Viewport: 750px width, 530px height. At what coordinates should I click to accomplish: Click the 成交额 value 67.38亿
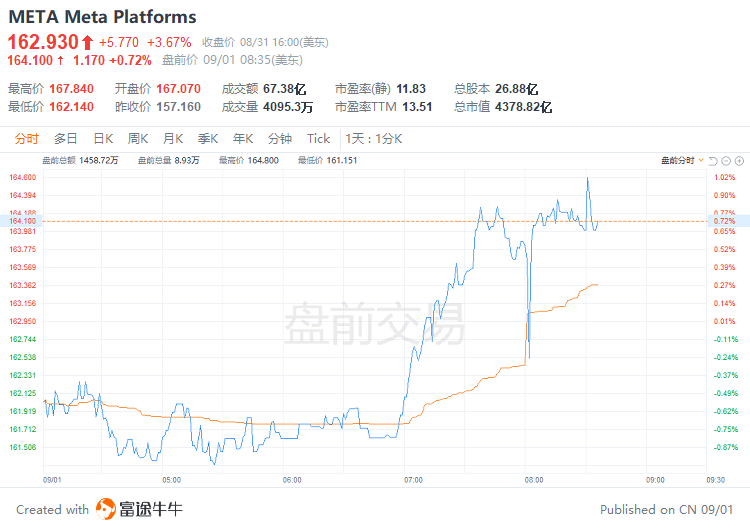point(285,89)
